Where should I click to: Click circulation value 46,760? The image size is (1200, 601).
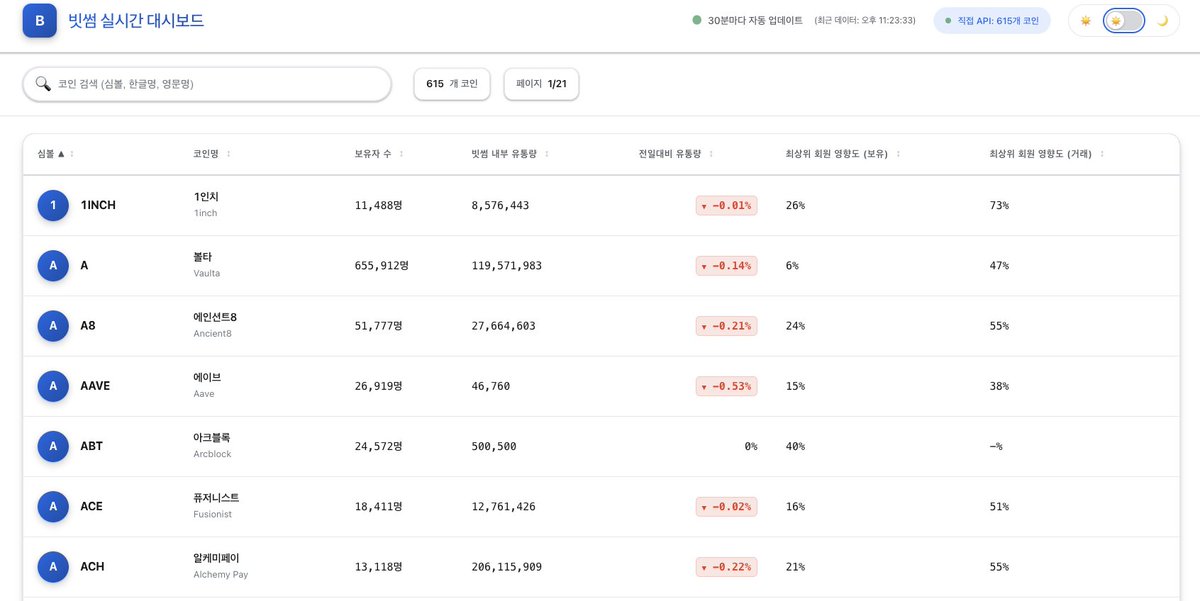pos(490,386)
